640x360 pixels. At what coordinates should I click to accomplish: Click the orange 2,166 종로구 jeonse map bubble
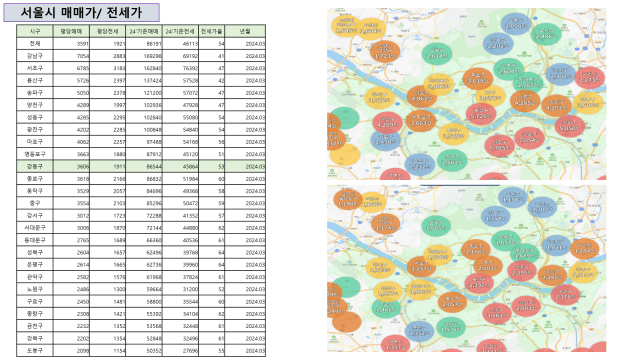(x=476, y=249)
